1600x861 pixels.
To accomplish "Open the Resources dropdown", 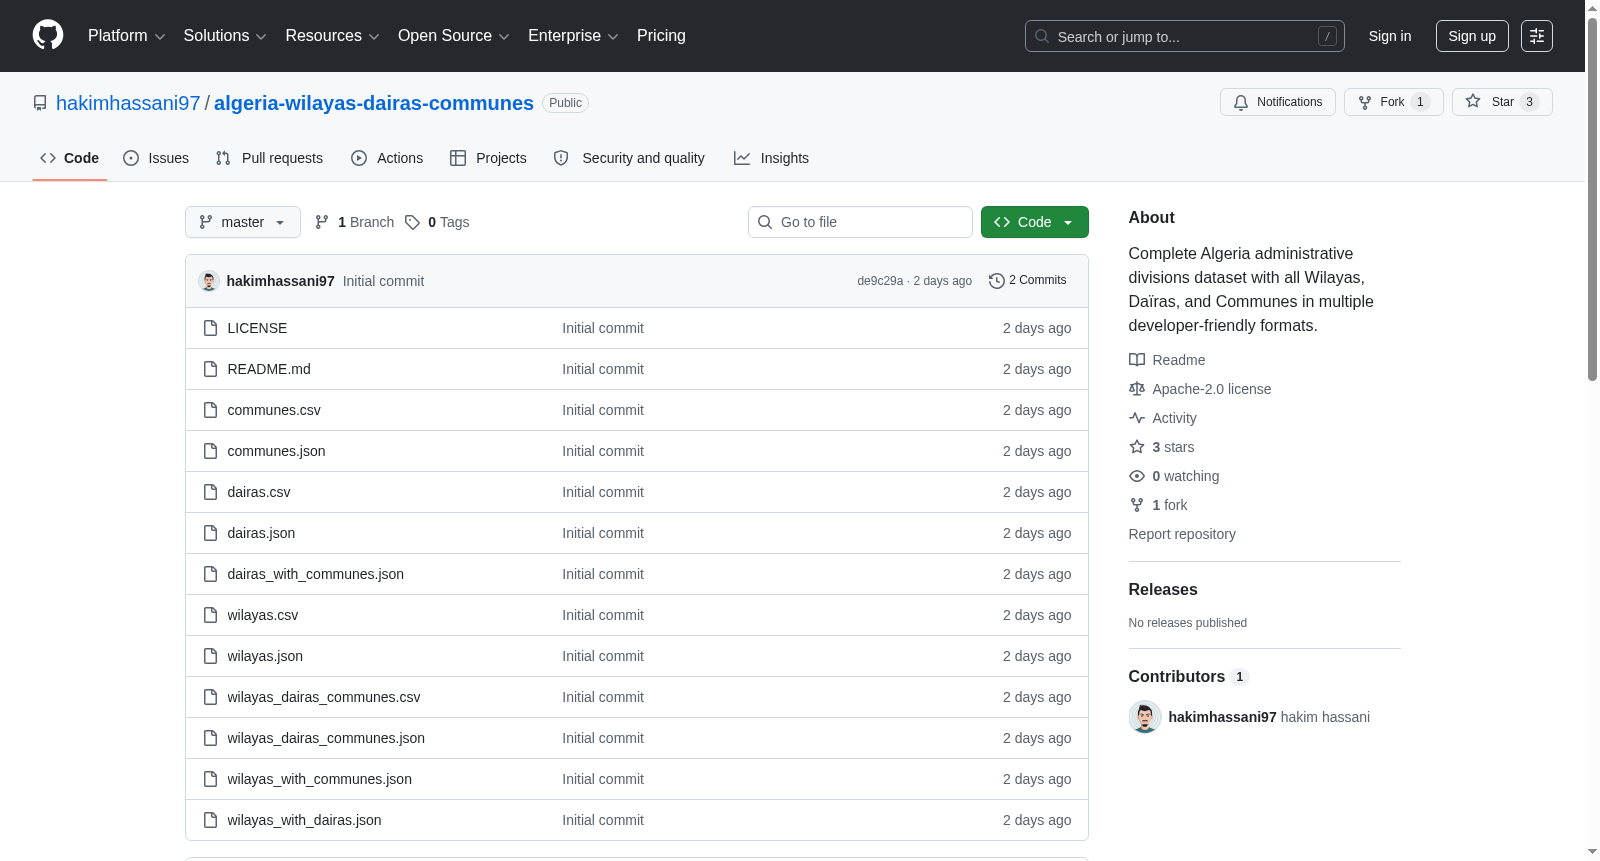I will [x=332, y=36].
